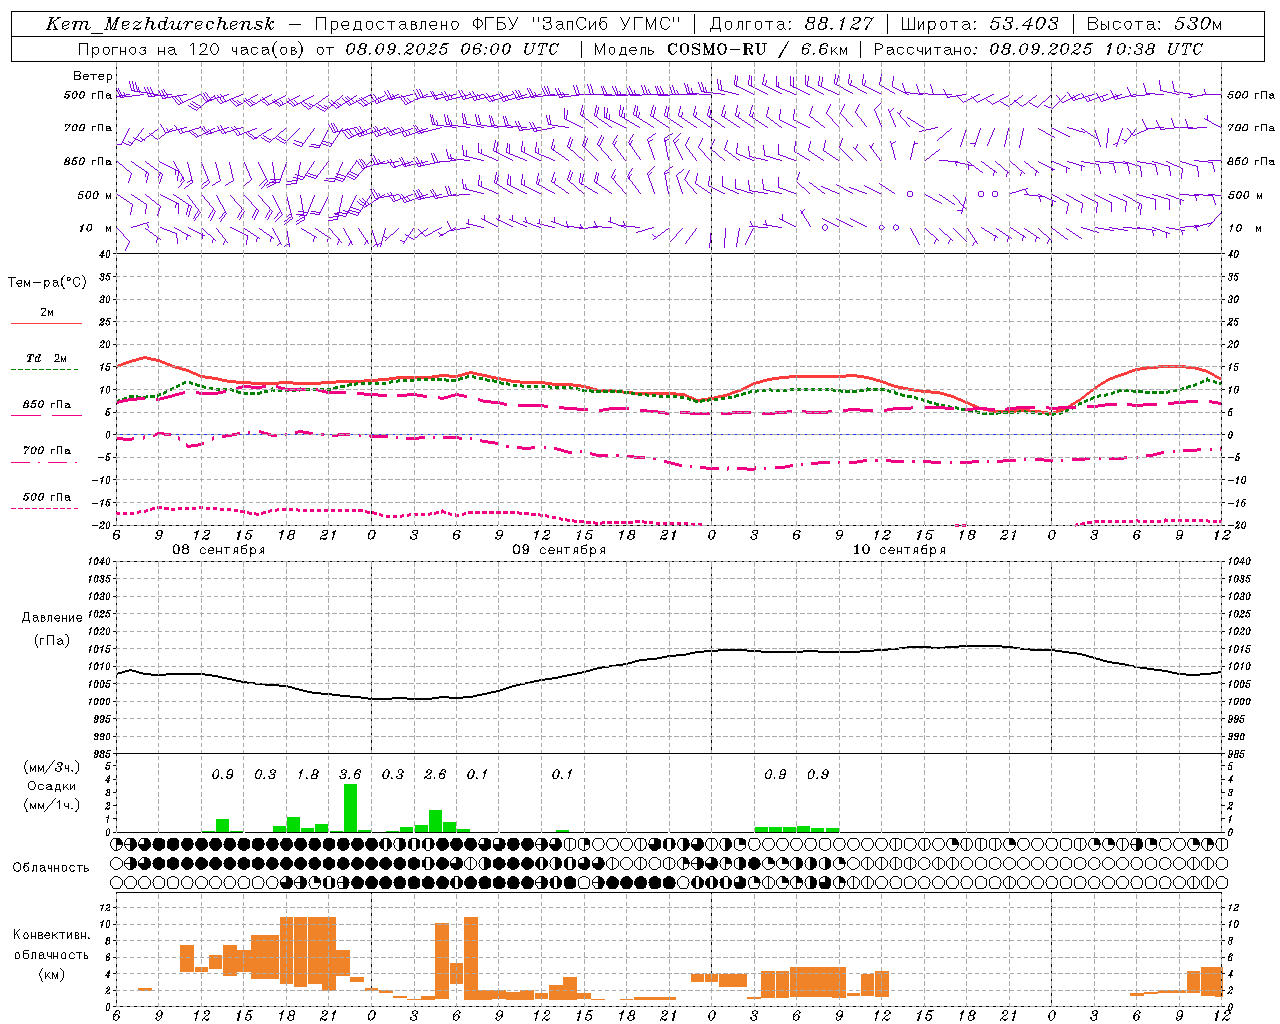
Task: Click the Высота: 530м elevation value
Action: pyautogui.click(x=1154, y=24)
